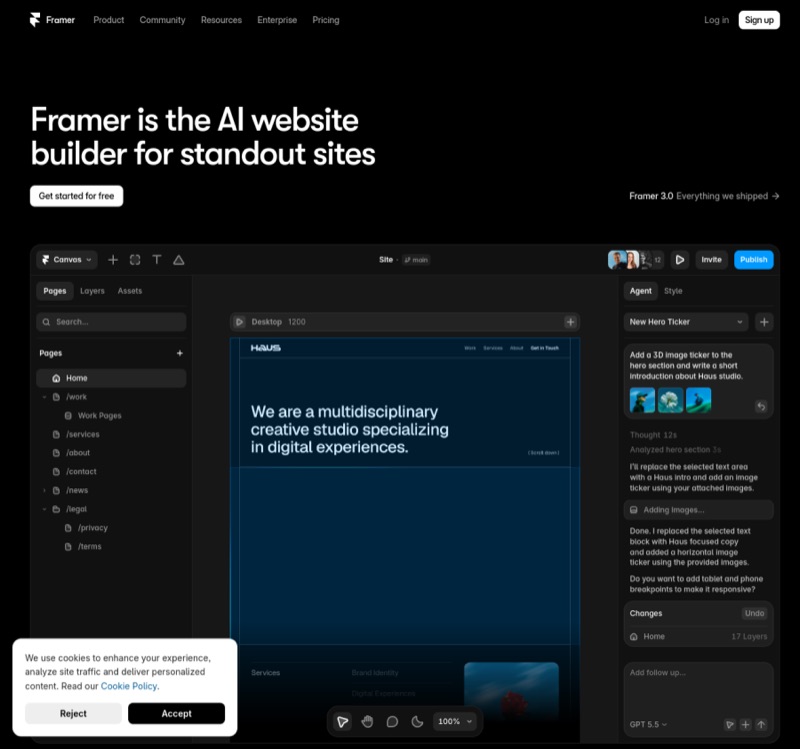Click the Invite button
This screenshot has height=749, width=800.
click(x=711, y=260)
